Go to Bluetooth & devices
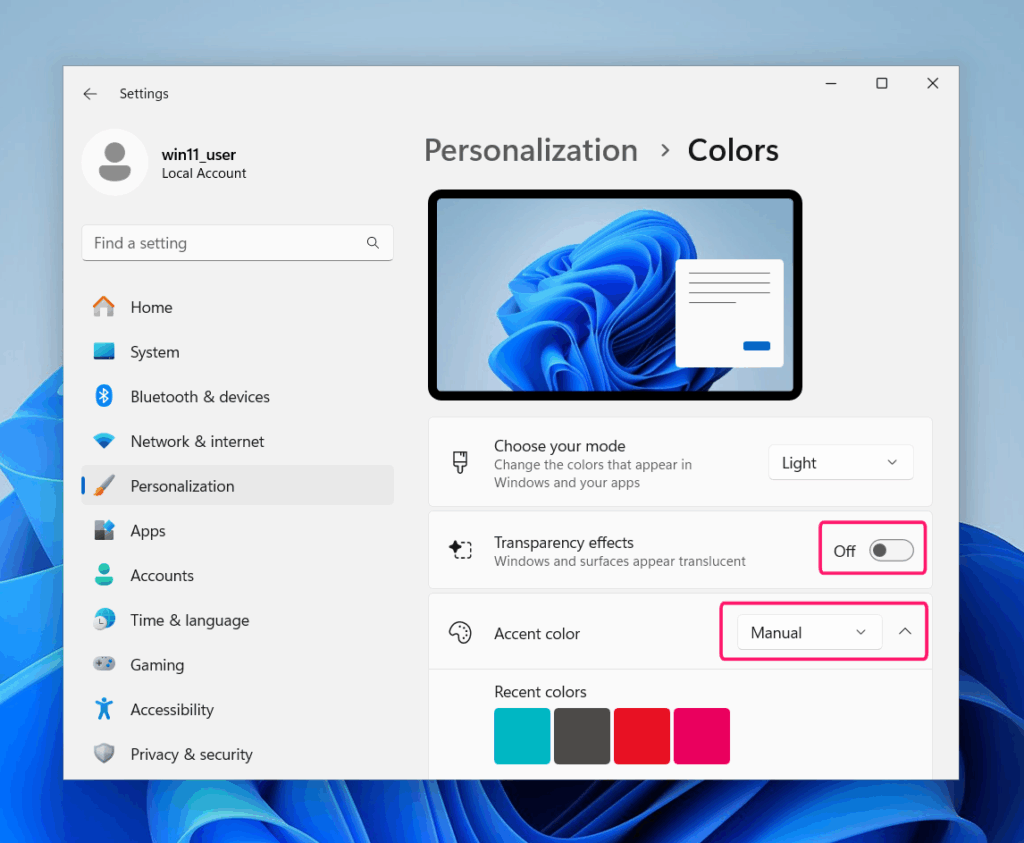The image size is (1024, 843). [x=237, y=396]
